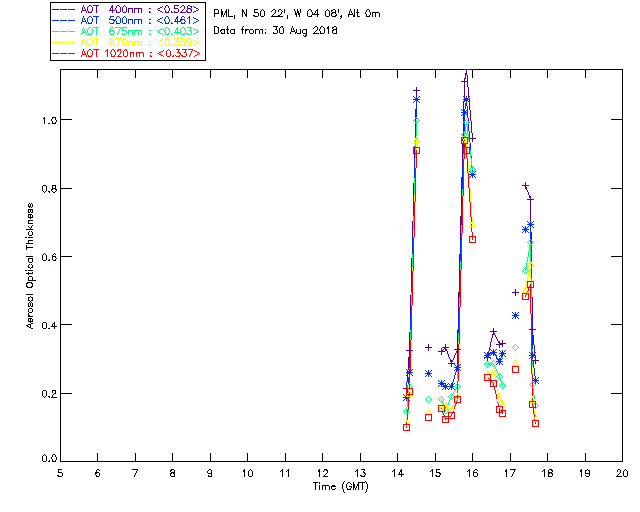Viewport: 640px width, 512px height.
Task: Click the red dashed line sample for 1020nm
Action: (x=64, y=53)
